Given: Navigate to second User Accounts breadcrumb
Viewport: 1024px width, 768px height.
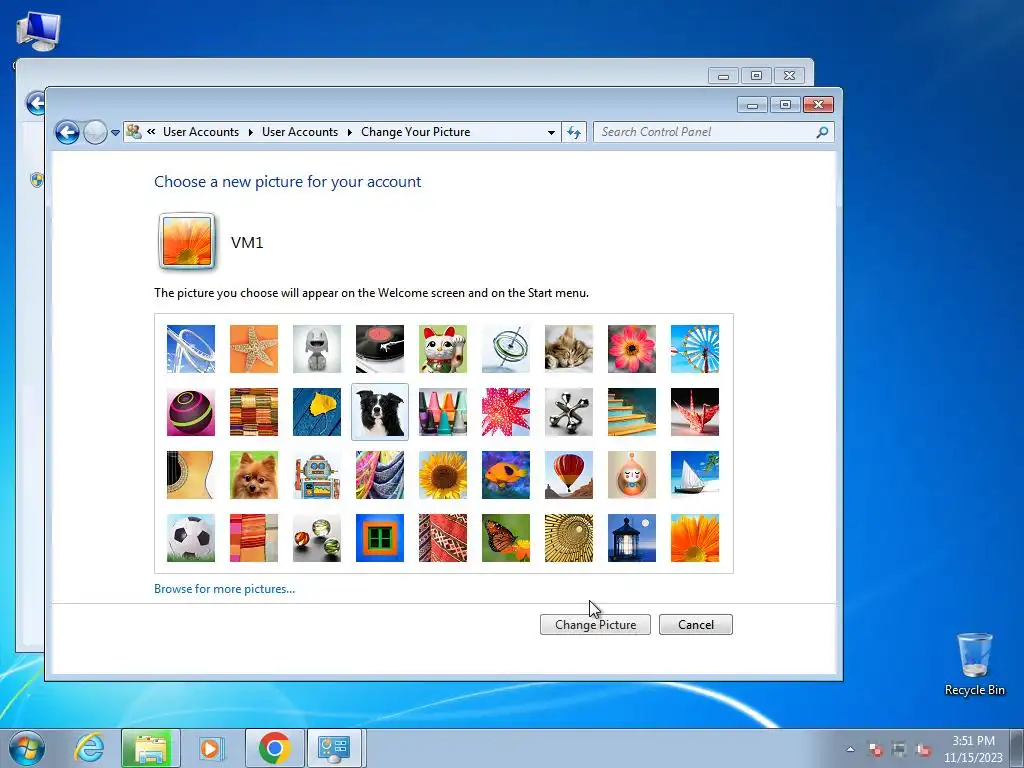Looking at the screenshot, I should click(300, 132).
